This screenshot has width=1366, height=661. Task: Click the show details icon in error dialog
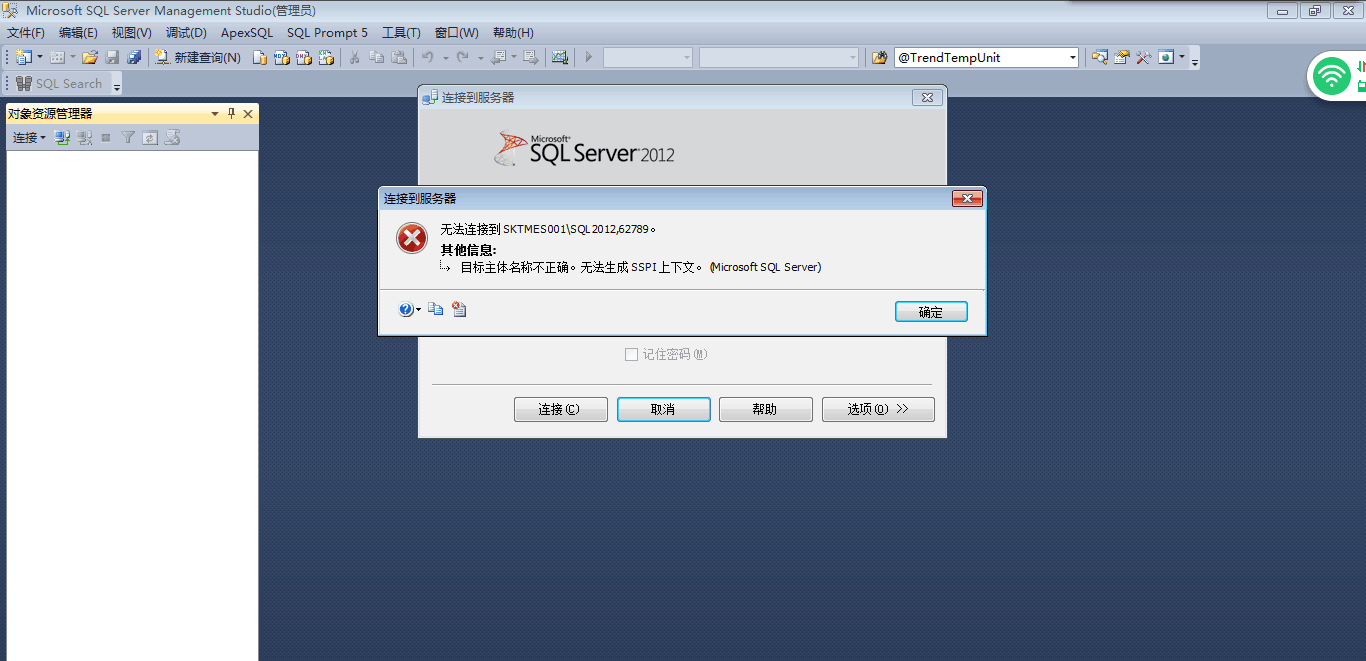(x=459, y=310)
